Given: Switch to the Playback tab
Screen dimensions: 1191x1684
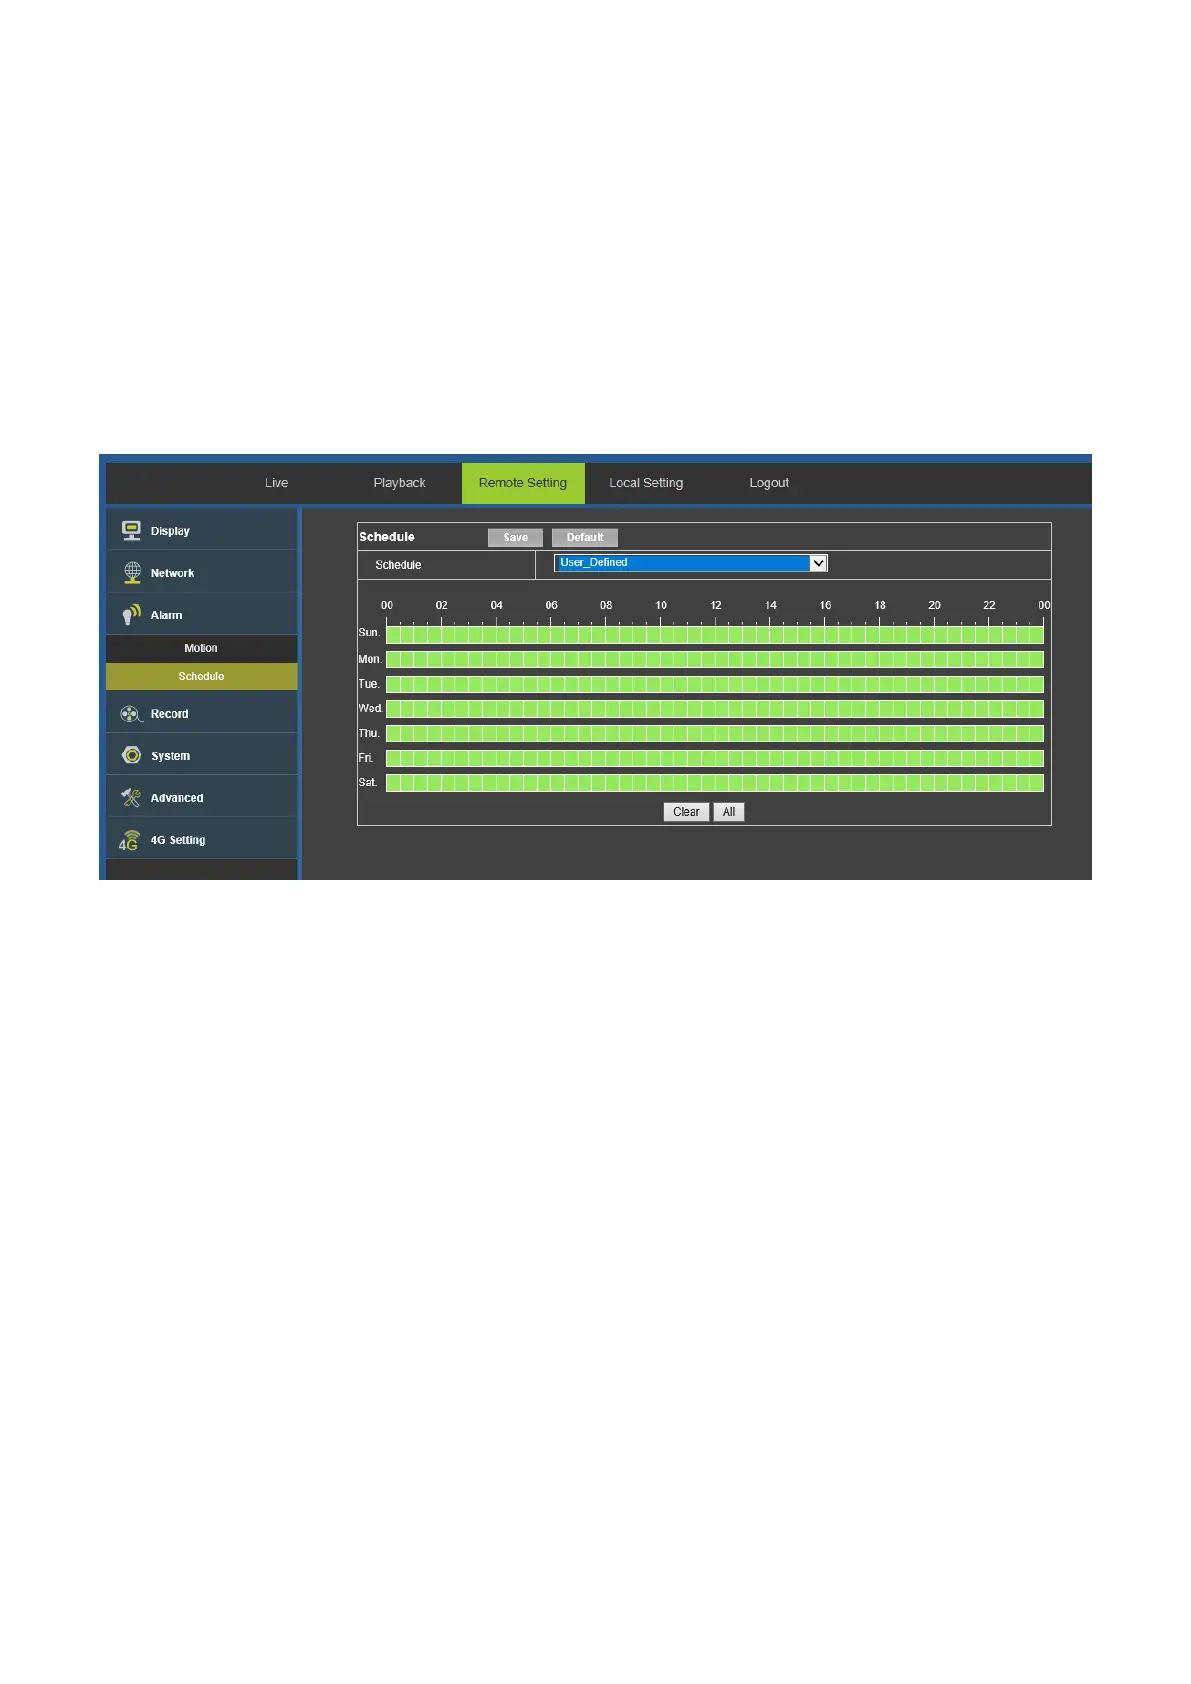Looking at the screenshot, I should pos(399,483).
